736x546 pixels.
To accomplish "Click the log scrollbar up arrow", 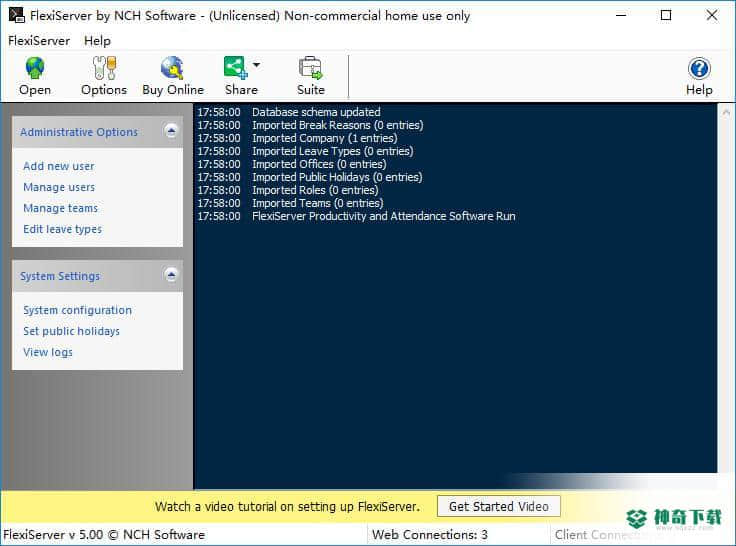I will click(x=726, y=112).
